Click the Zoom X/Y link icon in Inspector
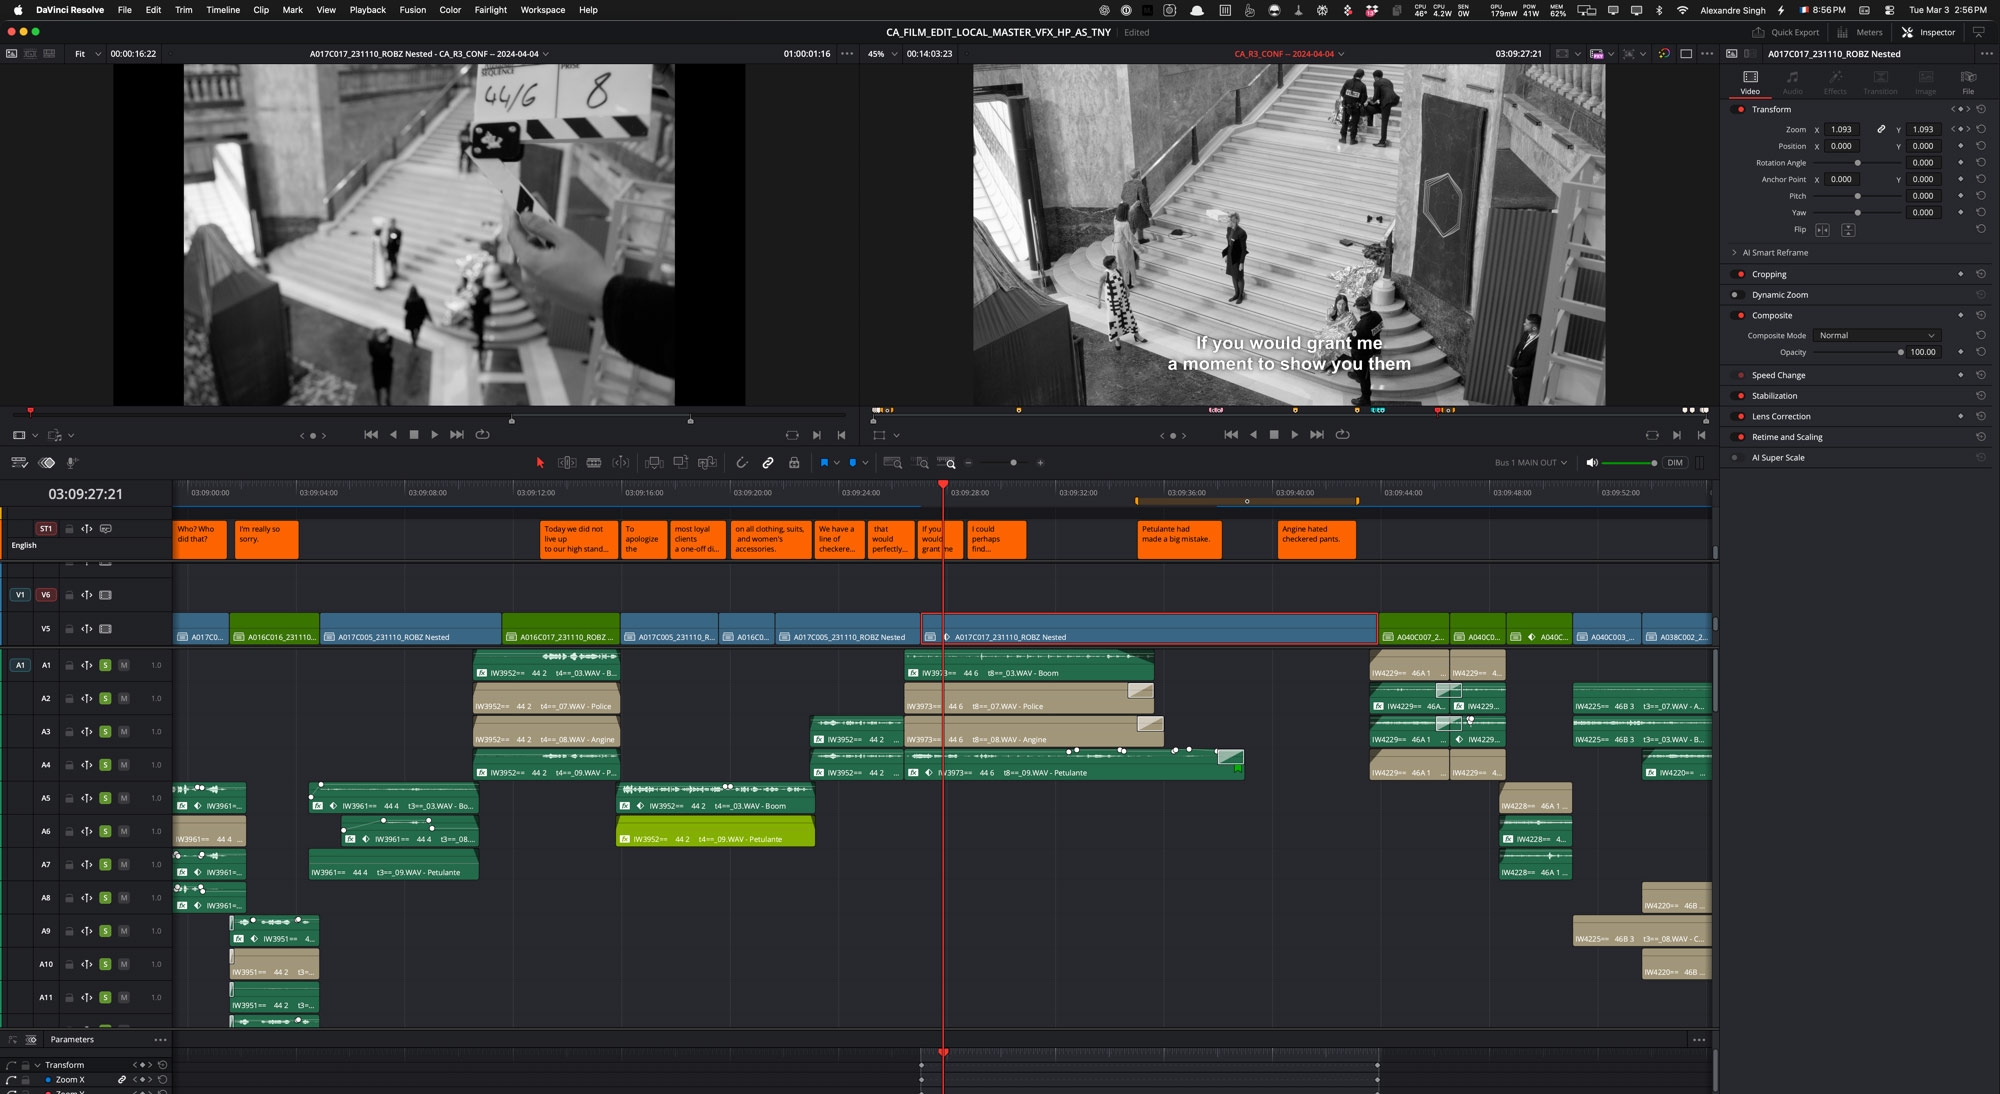The width and height of the screenshot is (2000, 1094). point(1881,129)
